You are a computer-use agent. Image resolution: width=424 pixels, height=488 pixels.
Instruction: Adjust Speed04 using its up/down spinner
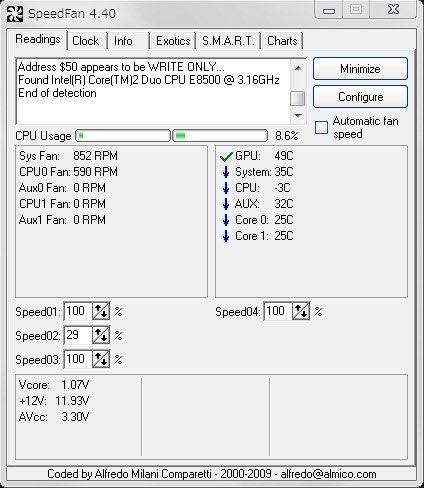[x=301, y=311]
